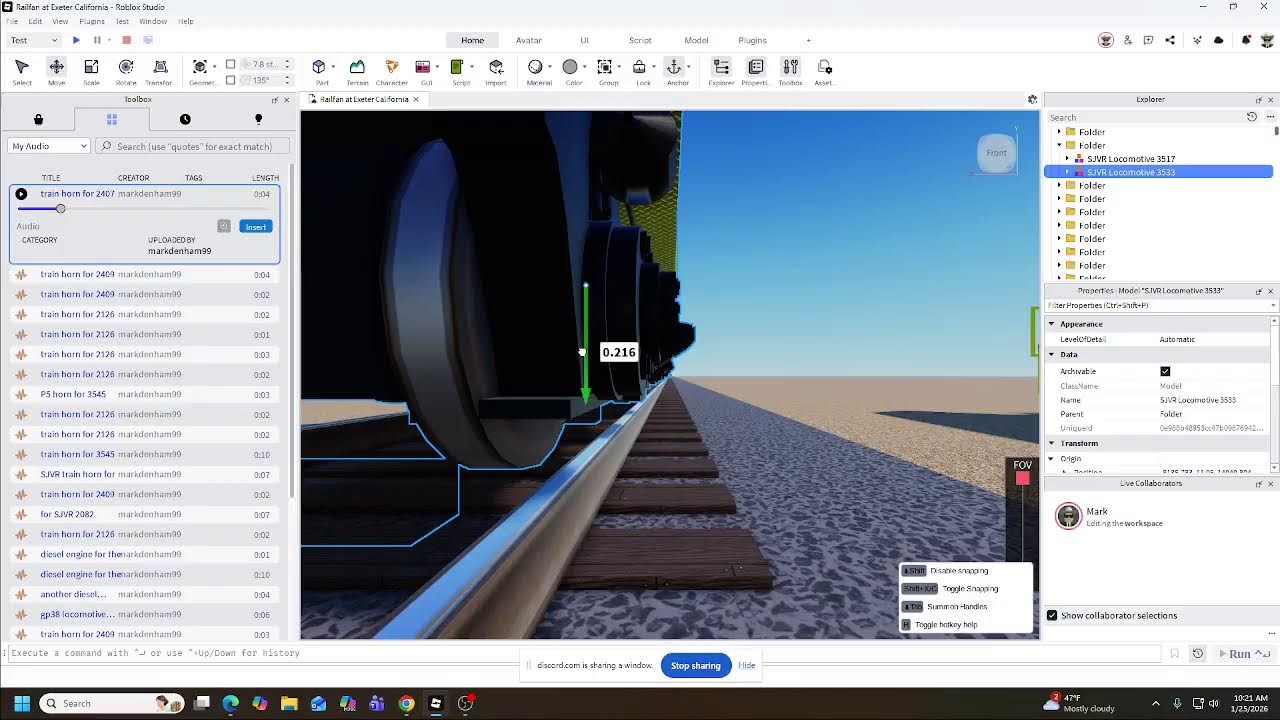Click Stop sharing button

[x=696, y=665]
